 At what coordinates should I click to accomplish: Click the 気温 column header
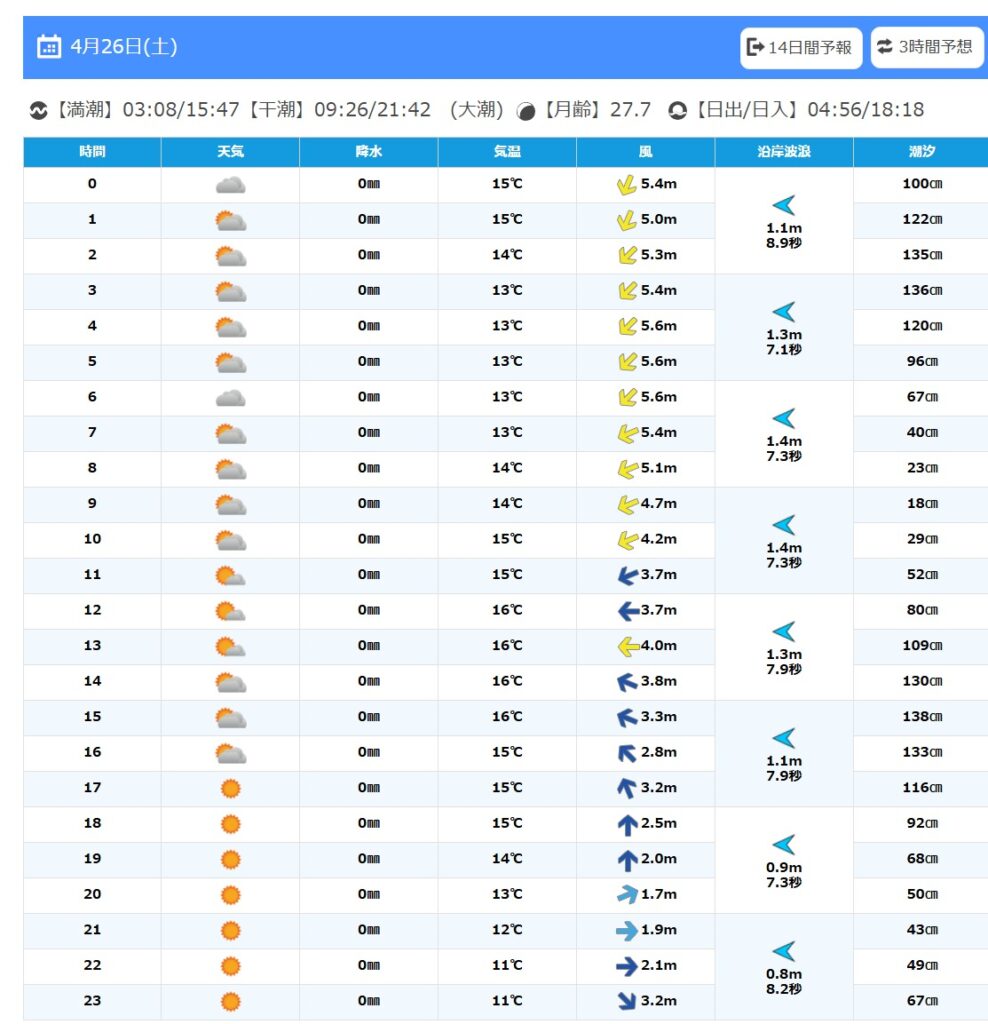click(507, 152)
